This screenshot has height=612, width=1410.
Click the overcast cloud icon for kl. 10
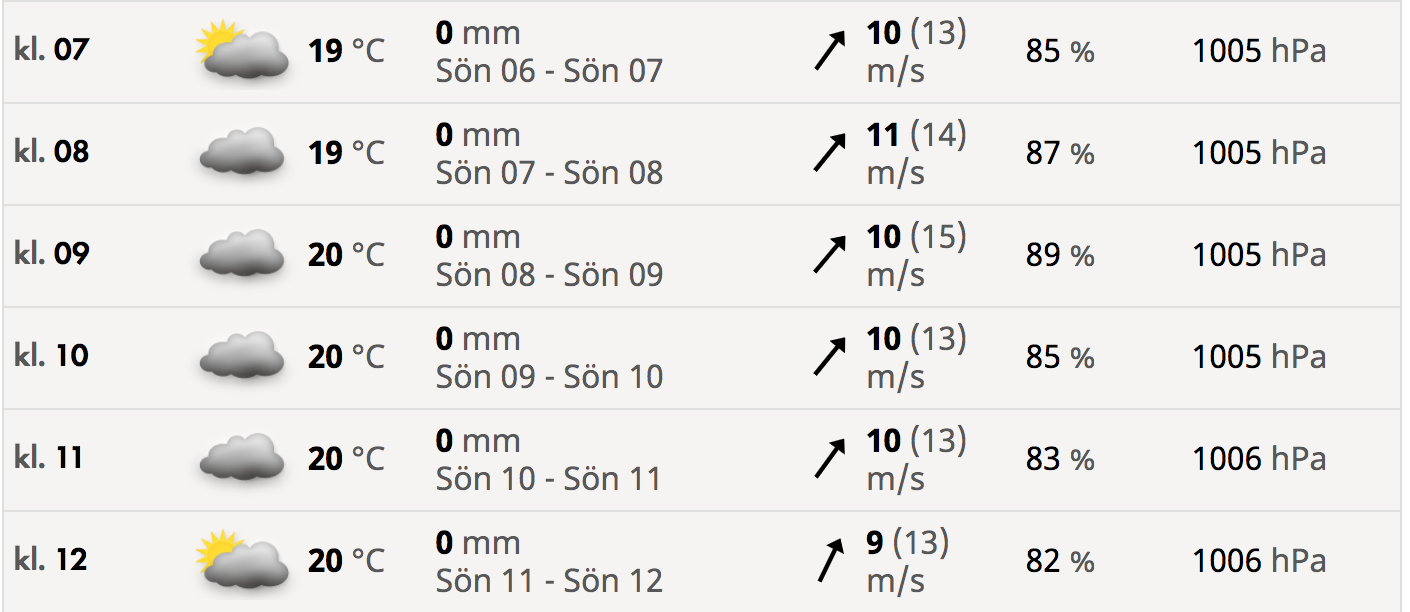[241, 357]
